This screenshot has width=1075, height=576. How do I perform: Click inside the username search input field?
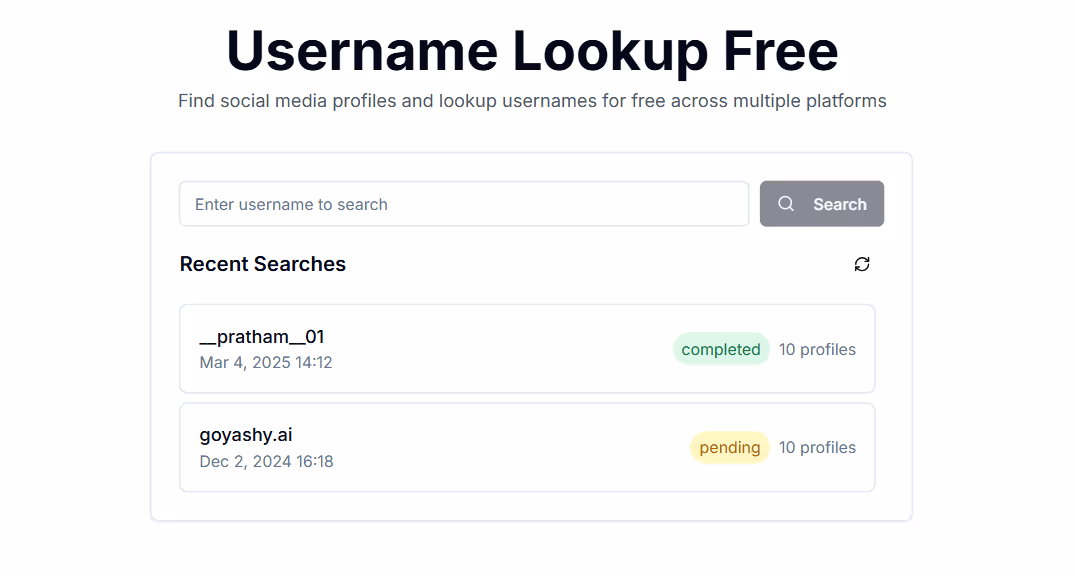[464, 203]
